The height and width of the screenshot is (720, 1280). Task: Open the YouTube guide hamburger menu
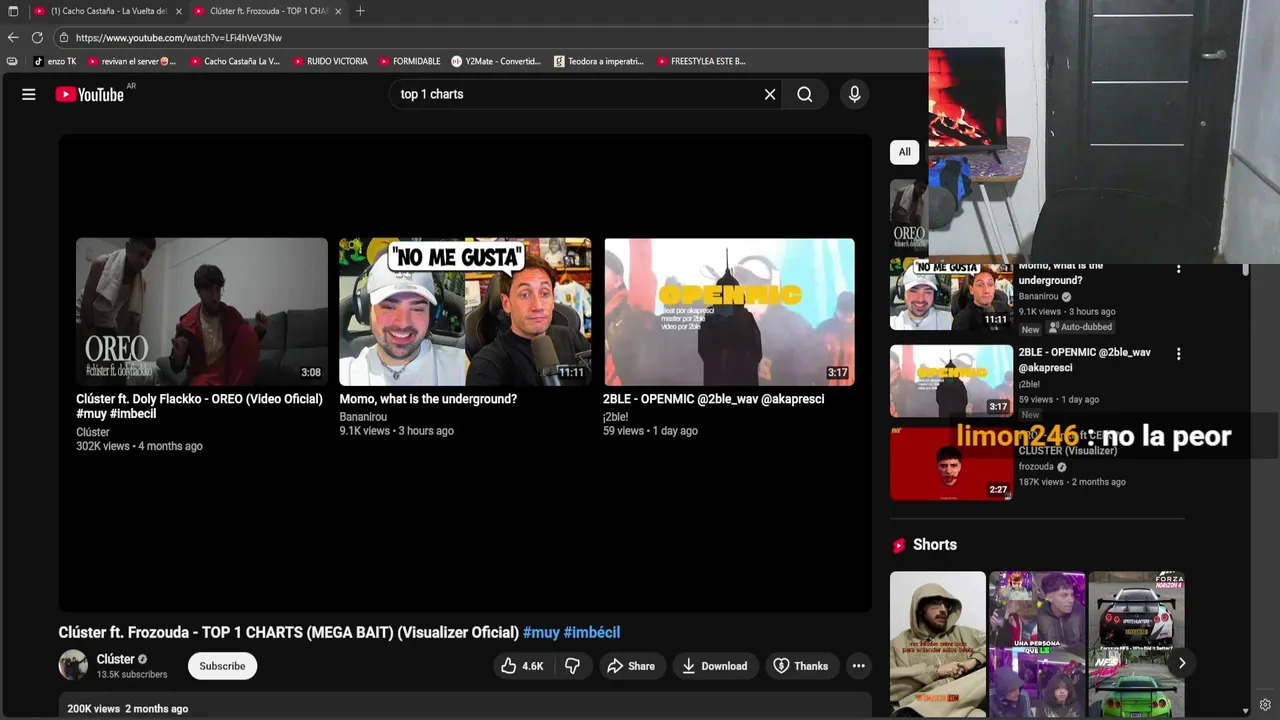coord(29,94)
